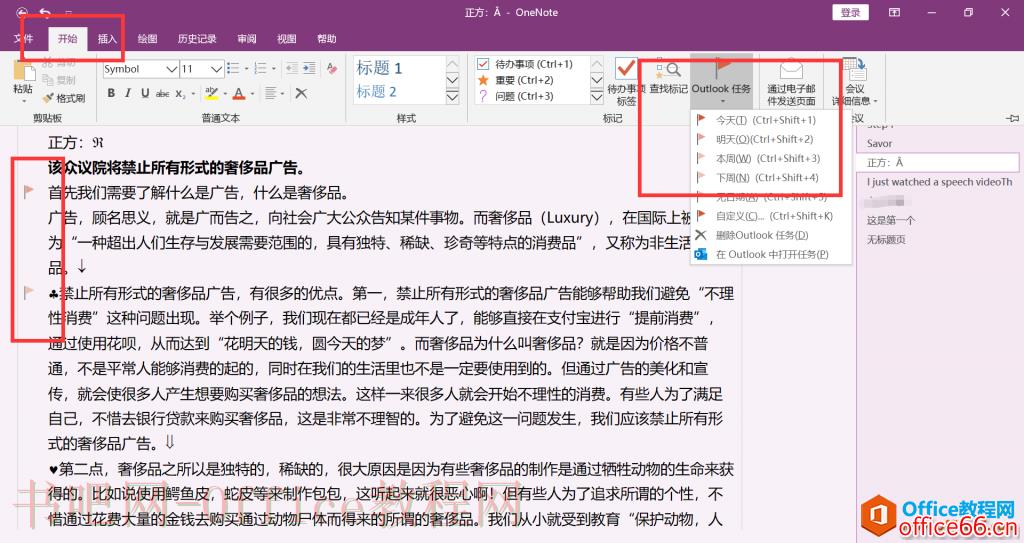Open the 文件 tab
This screenshot has width=1024, height=543.
[x=24, y=39]
